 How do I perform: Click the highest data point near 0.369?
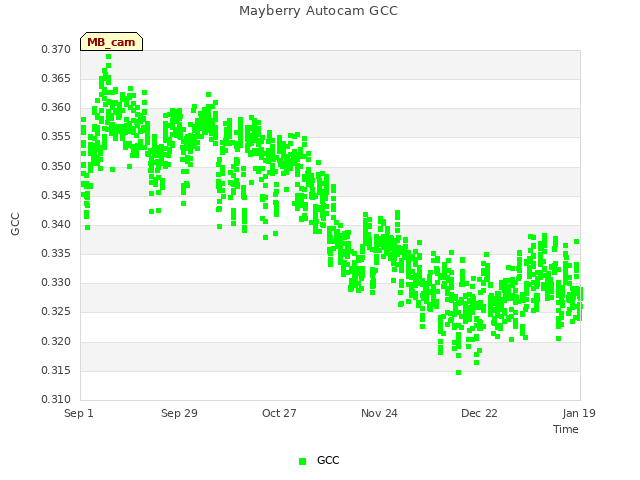[109, 57]
